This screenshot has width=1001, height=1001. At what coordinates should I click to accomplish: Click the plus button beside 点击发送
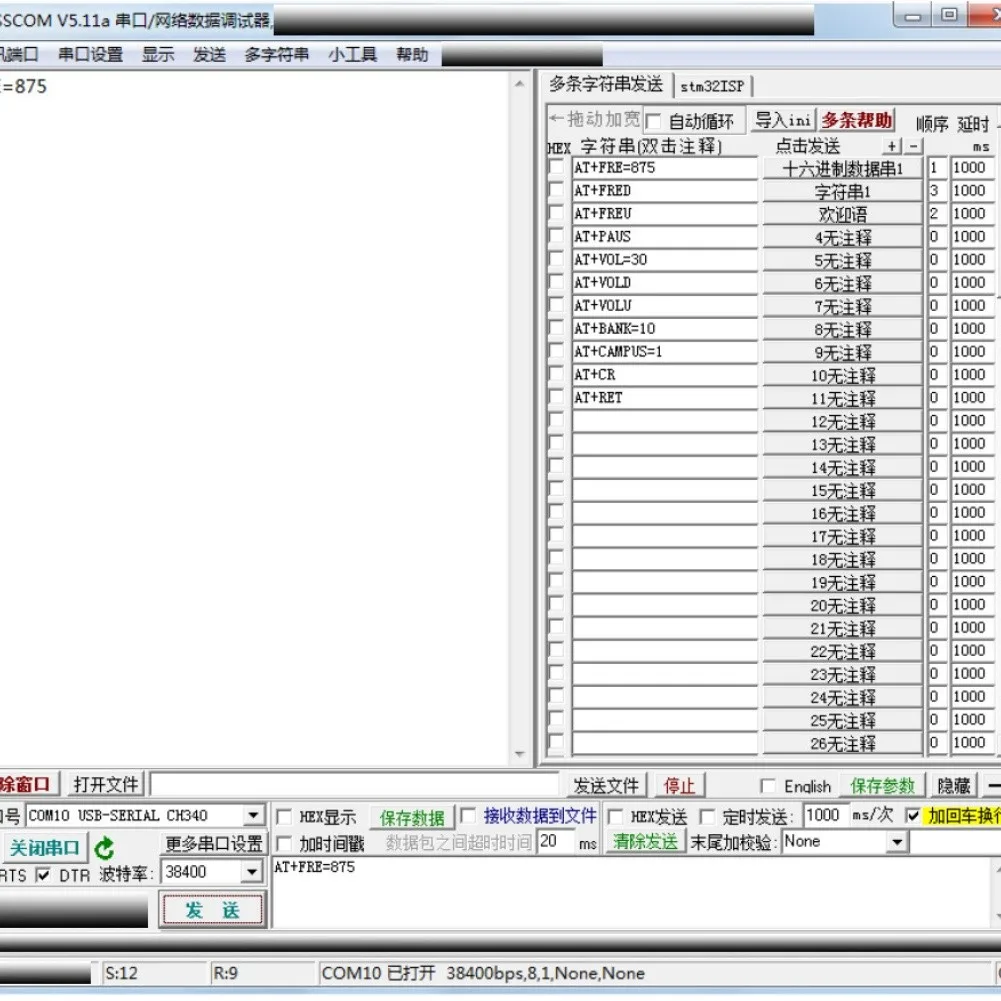(893, 147)
